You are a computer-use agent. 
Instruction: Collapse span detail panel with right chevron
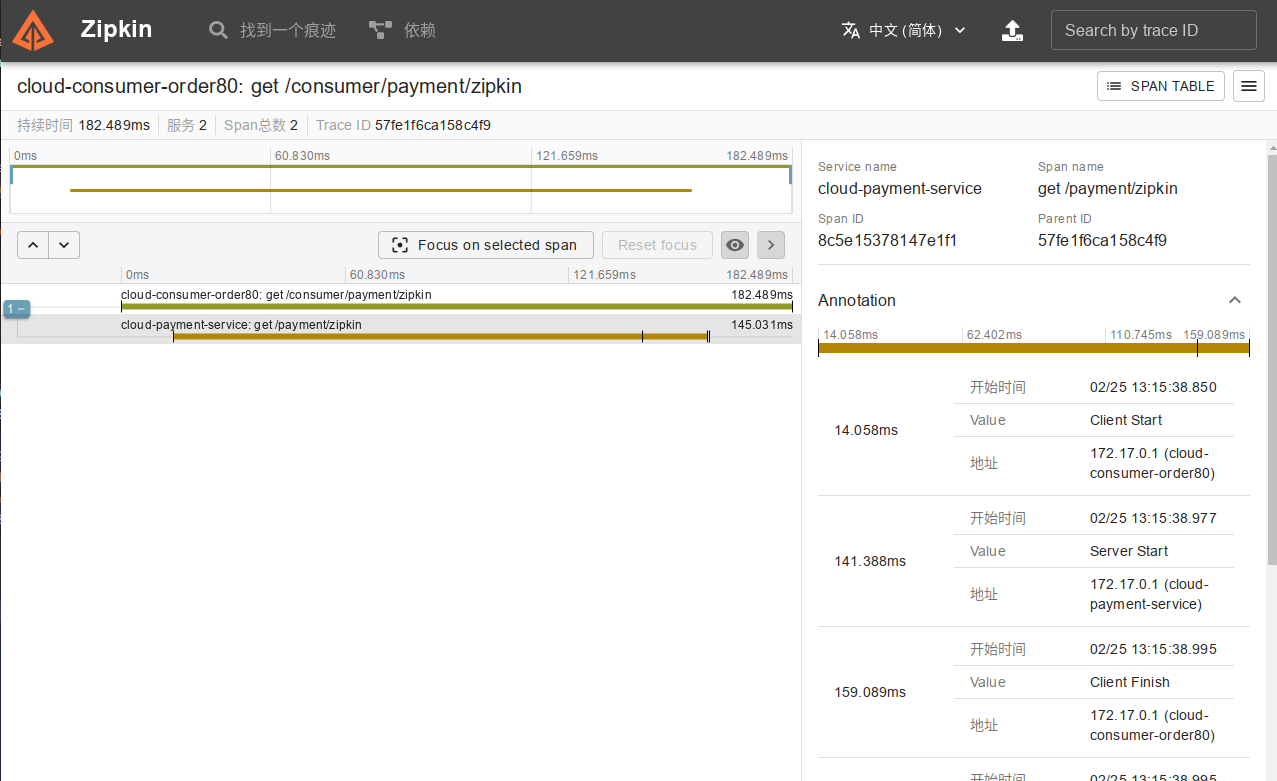771,245
